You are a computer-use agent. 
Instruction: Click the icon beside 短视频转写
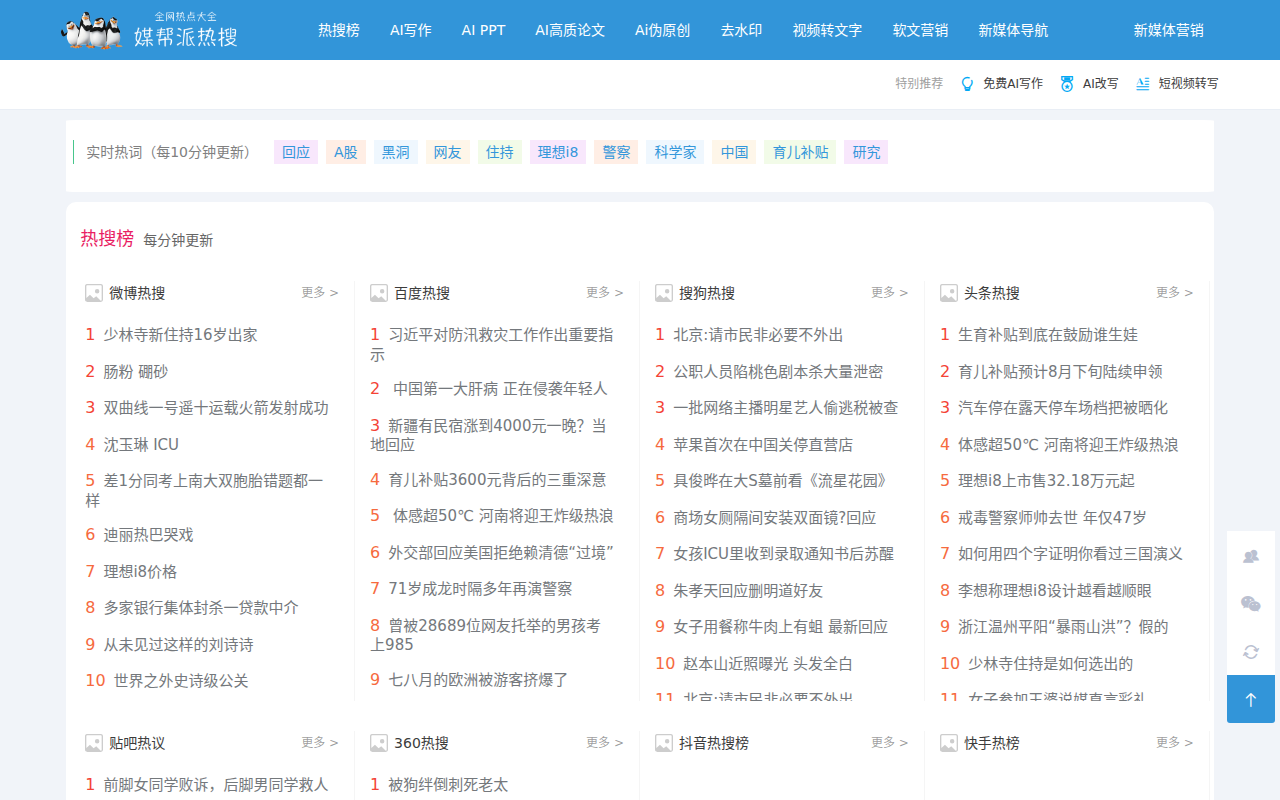click(1143, 84)
